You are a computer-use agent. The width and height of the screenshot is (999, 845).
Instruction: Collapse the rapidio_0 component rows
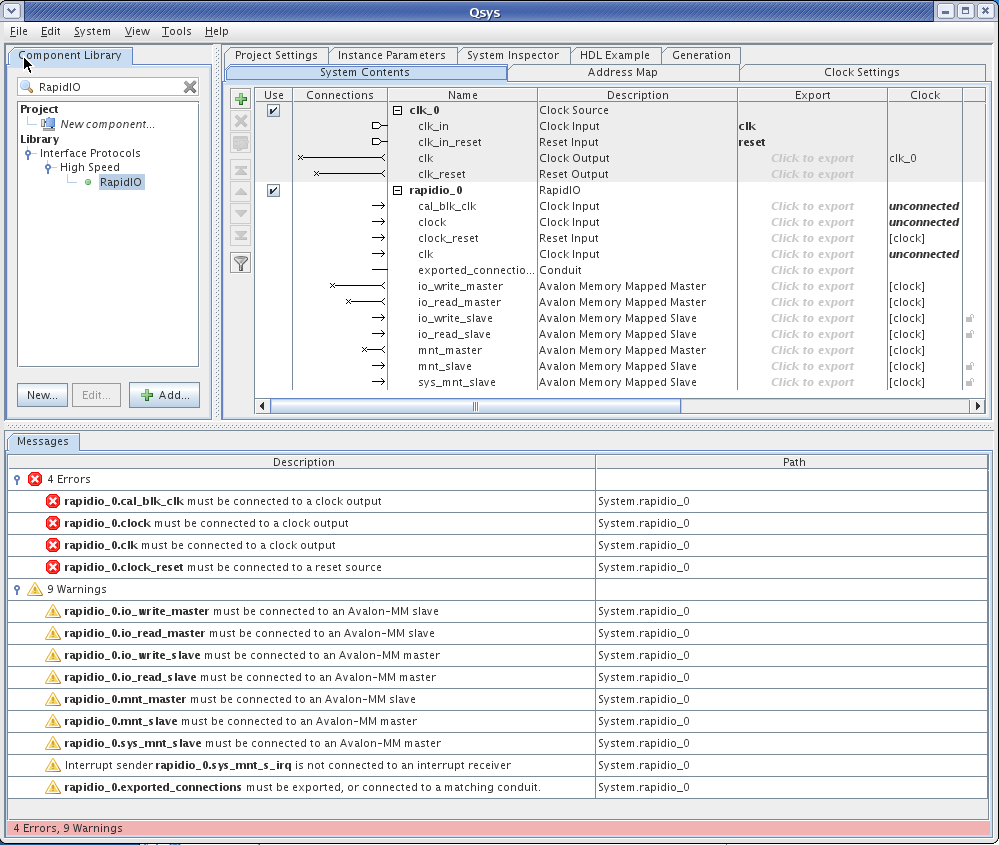pyautogui.click(x=397, y=191)
